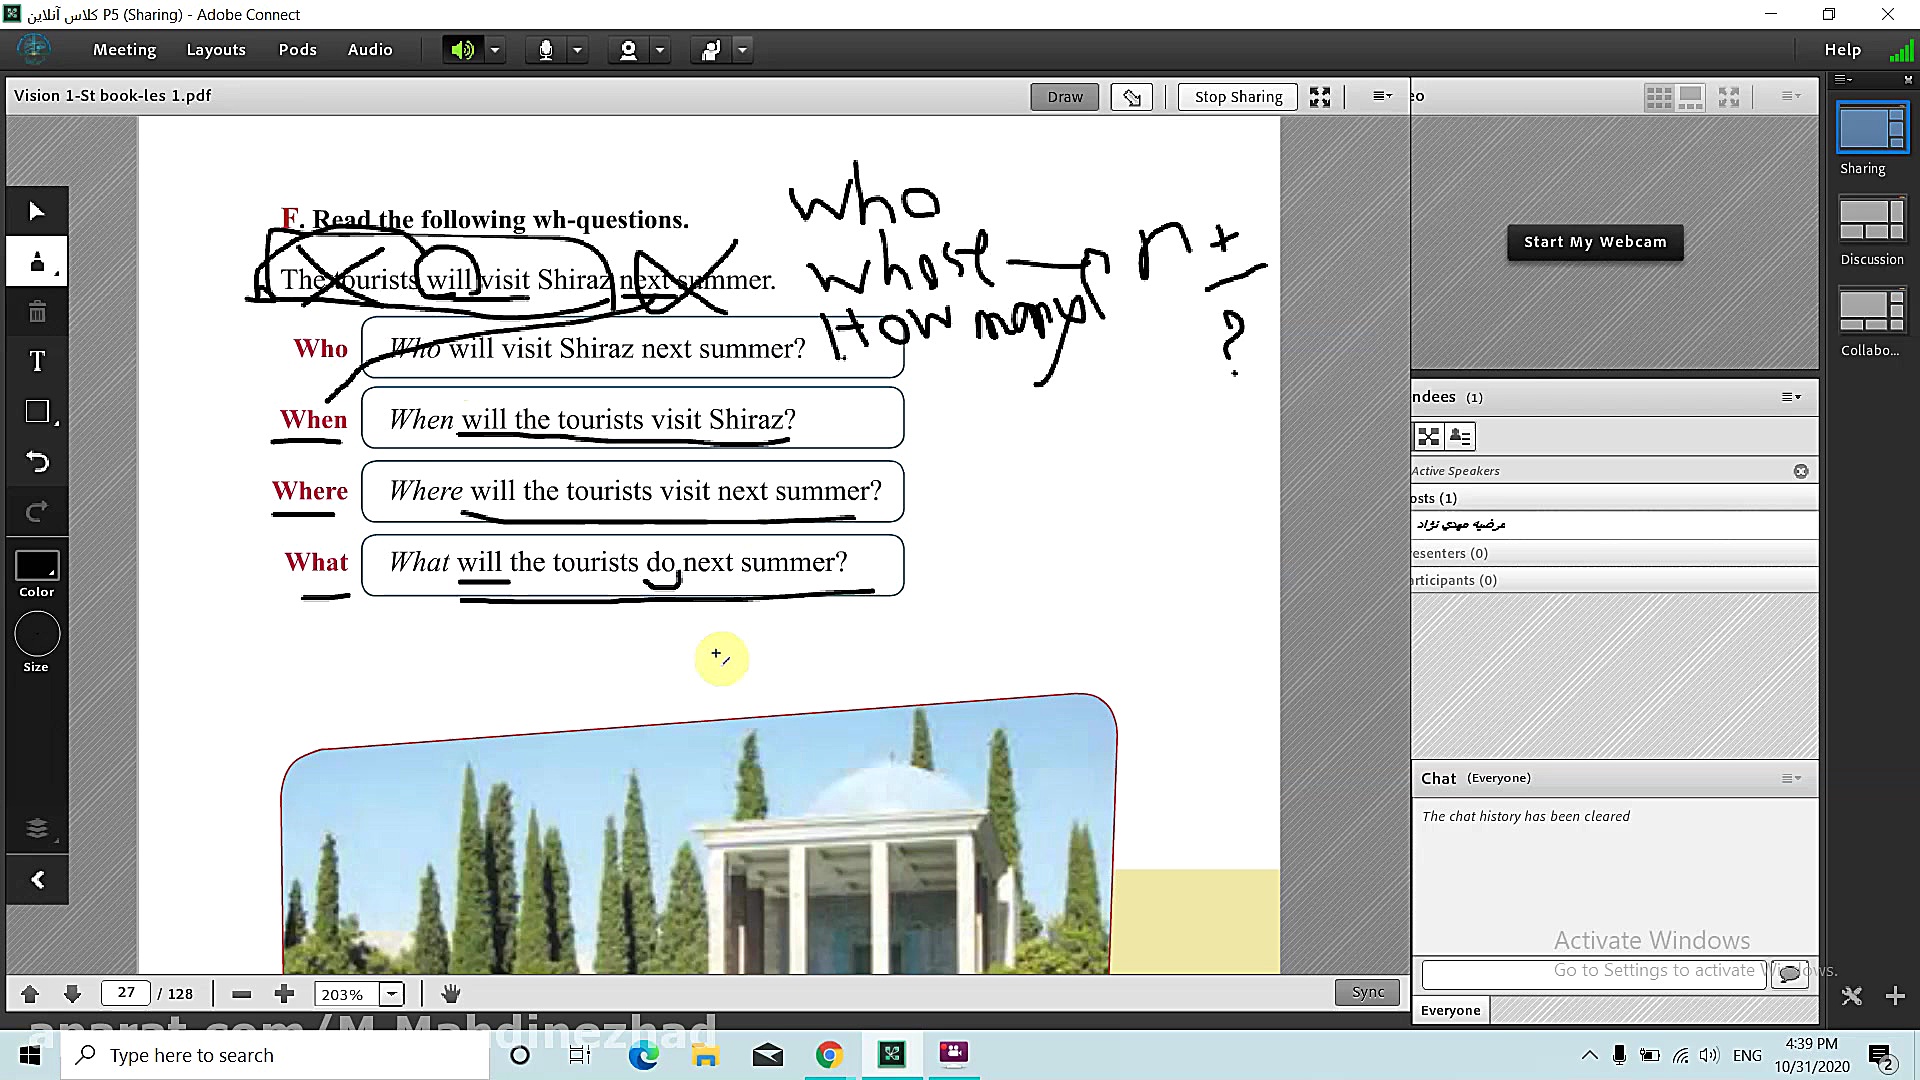
Task: Click the trash delete tool icon
Action: (x=37, y=312)
